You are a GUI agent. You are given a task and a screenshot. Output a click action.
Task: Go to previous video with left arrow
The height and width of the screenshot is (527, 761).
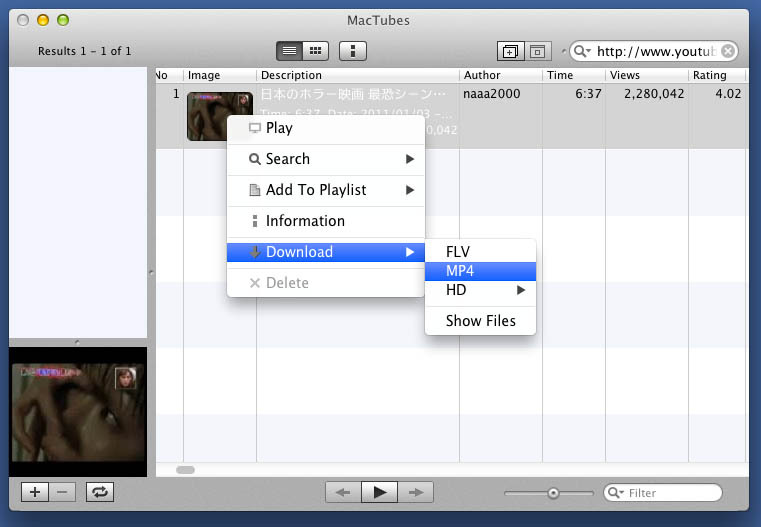(343, 493)
